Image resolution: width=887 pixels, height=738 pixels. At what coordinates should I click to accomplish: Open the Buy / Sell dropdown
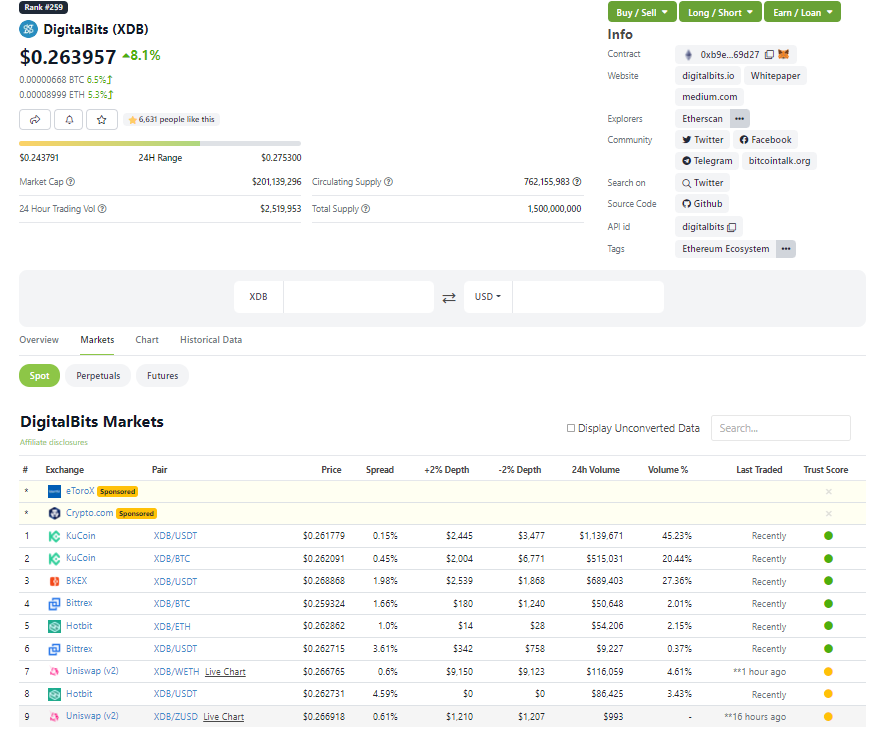point(642,12)
